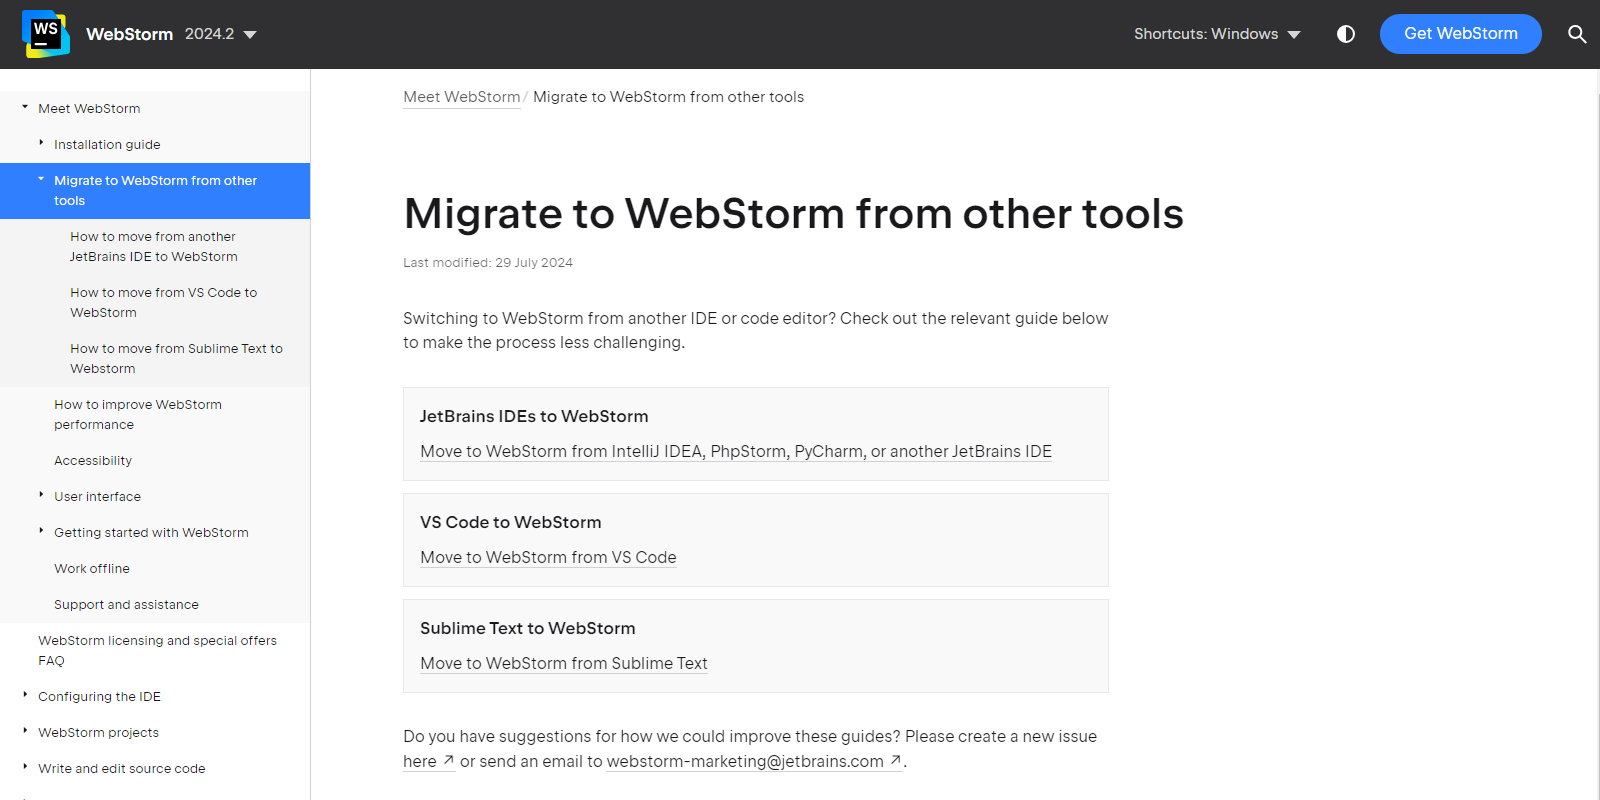Viewport: 1600px width, 800px height.
Task: Expand Getting started with WebStorm arrow
Action: [x=41, y=531]
